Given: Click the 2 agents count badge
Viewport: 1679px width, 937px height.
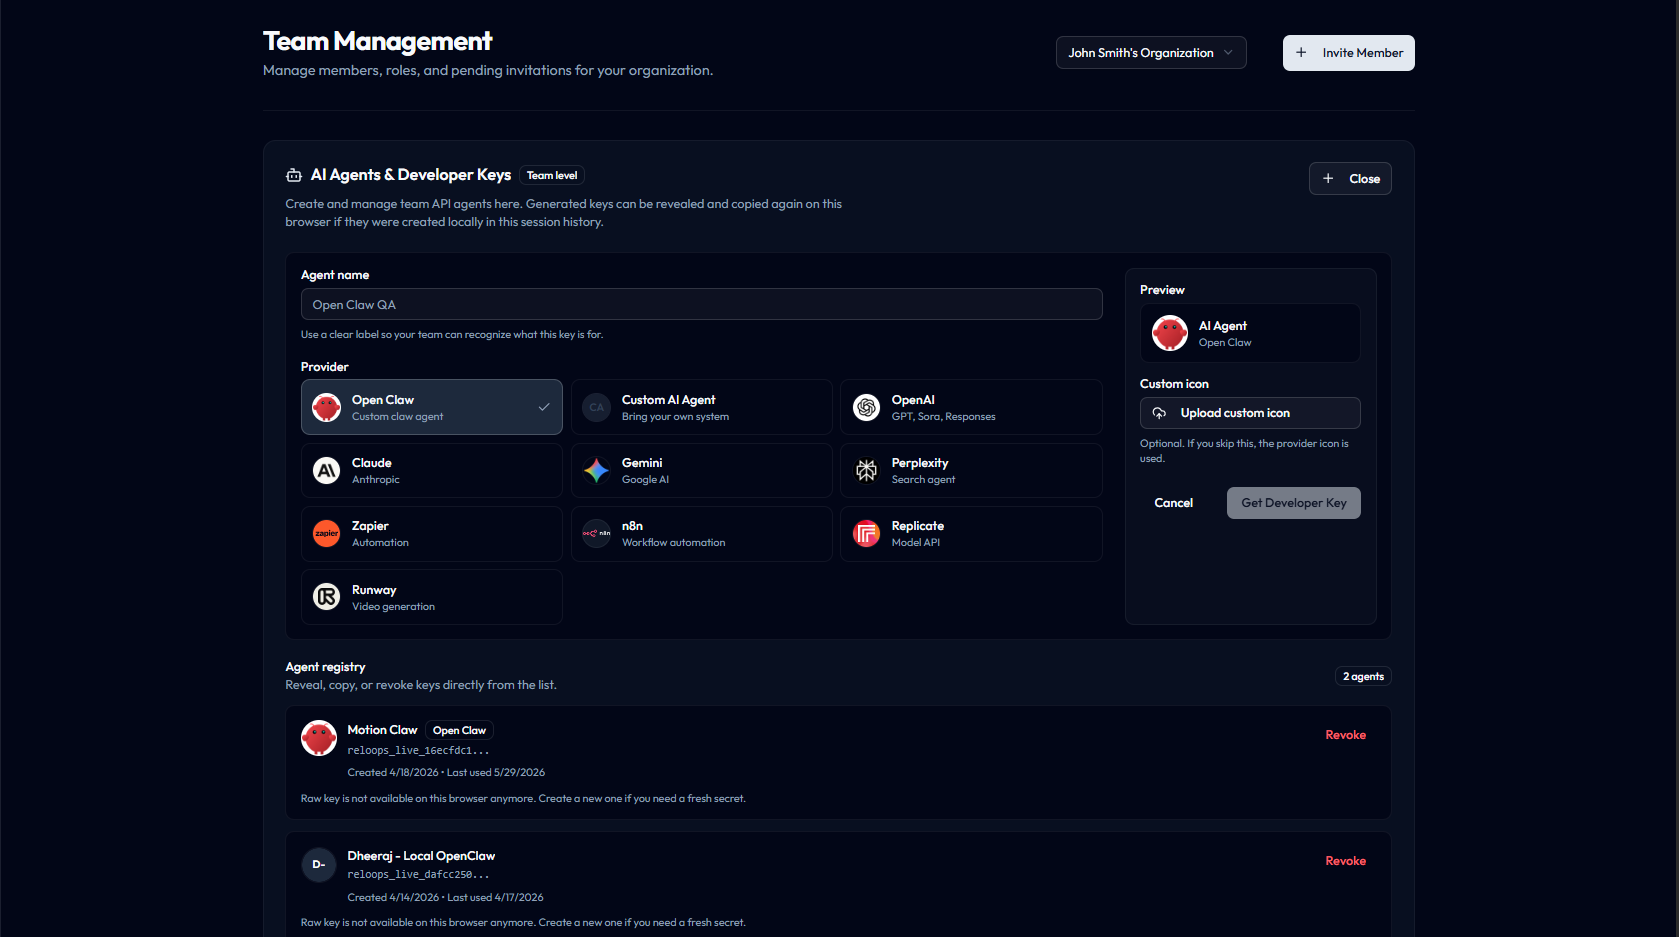Looking at the screenshot, I should point(1363,677).
